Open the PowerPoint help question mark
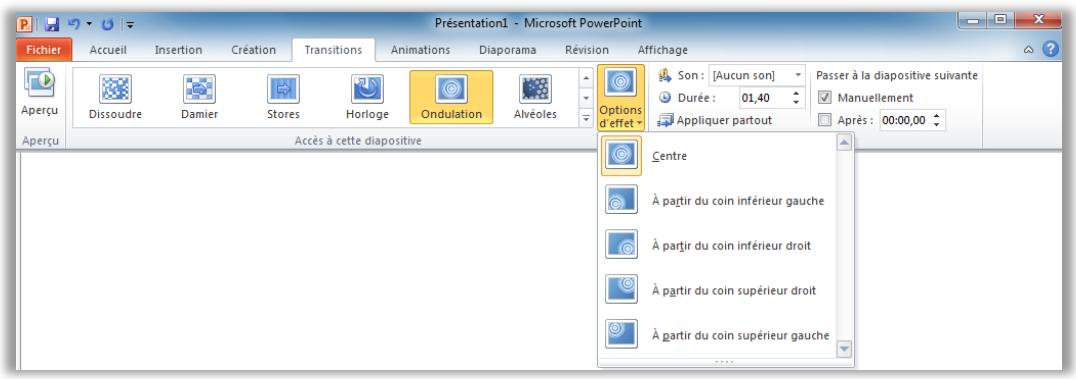This screenshot has width=1076, height=379. coord(1051,49)
